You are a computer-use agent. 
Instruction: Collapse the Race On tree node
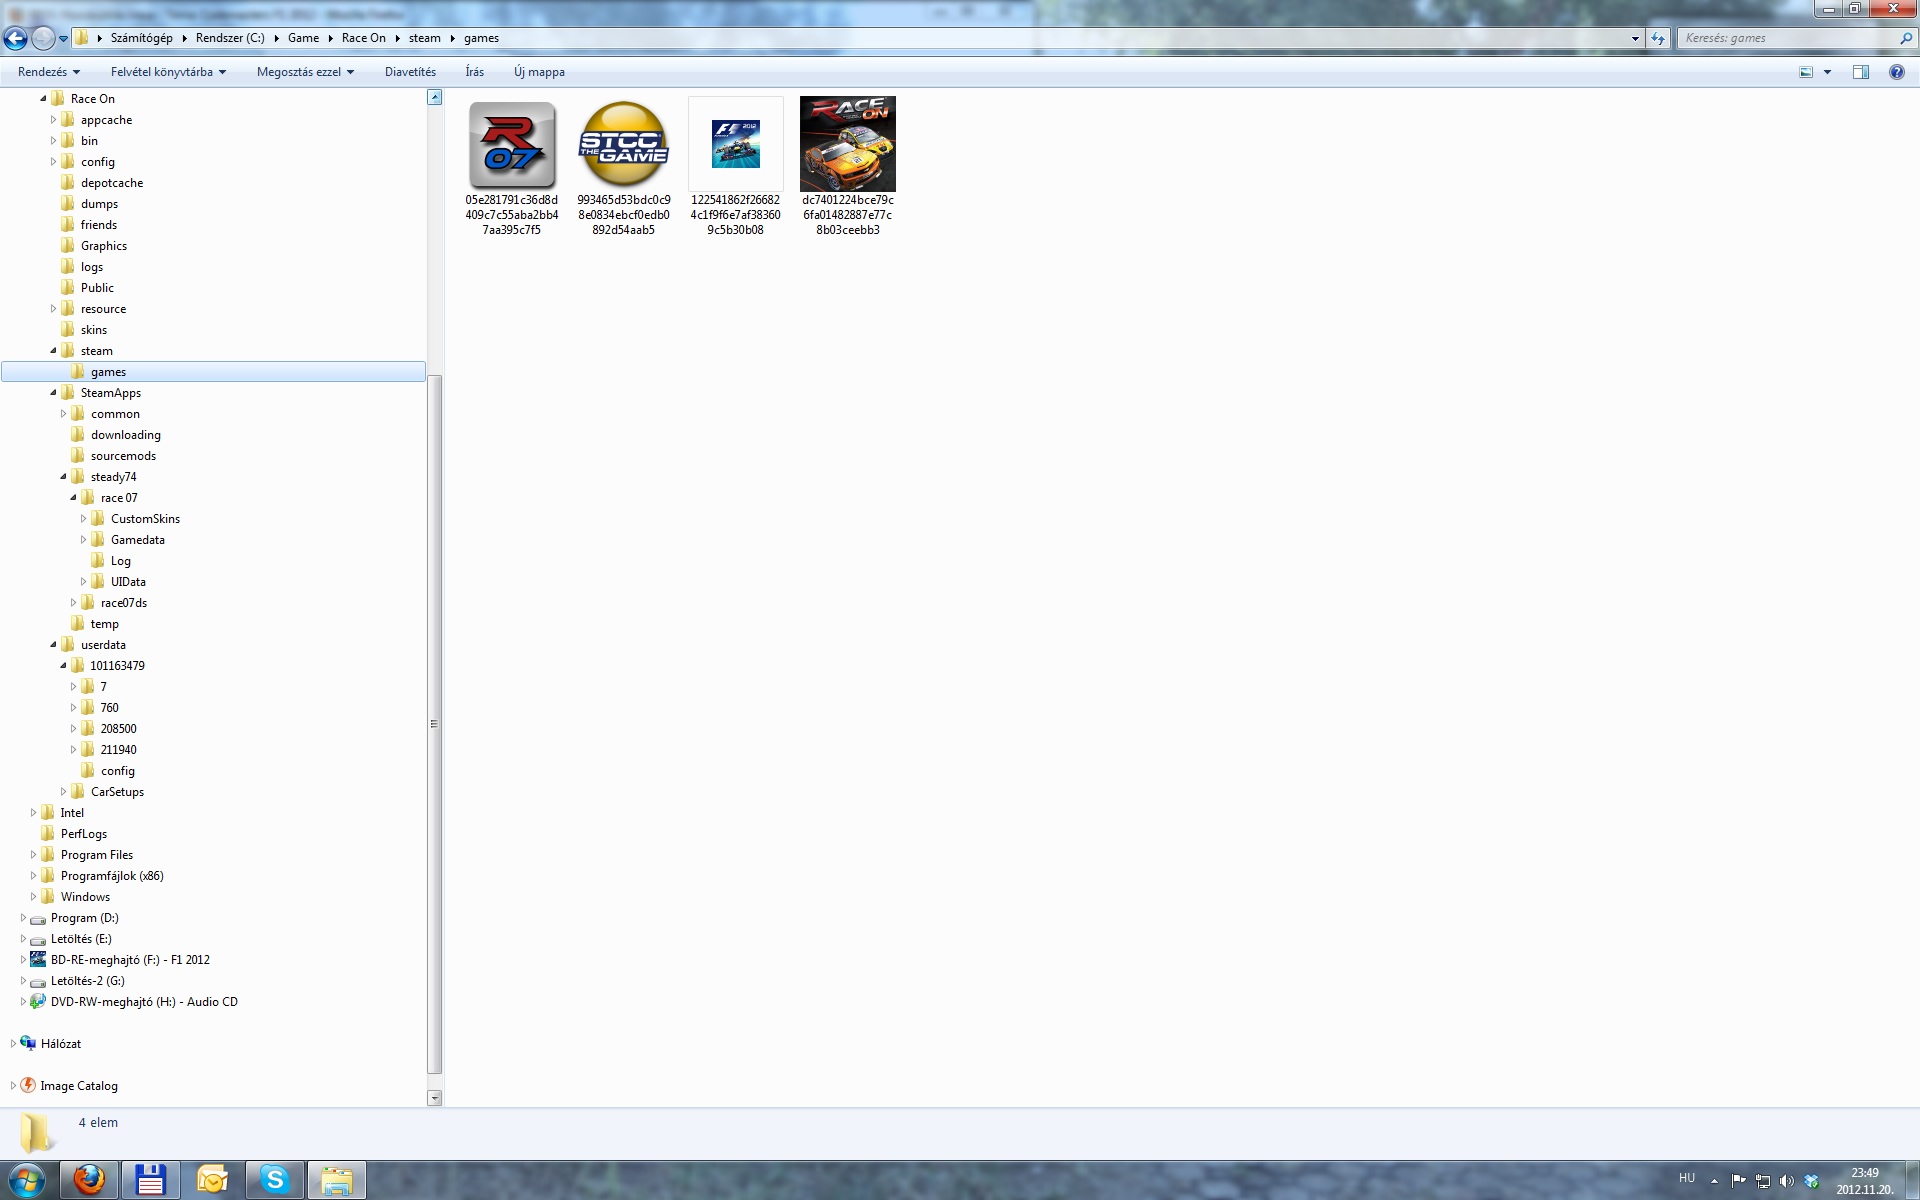43,98
